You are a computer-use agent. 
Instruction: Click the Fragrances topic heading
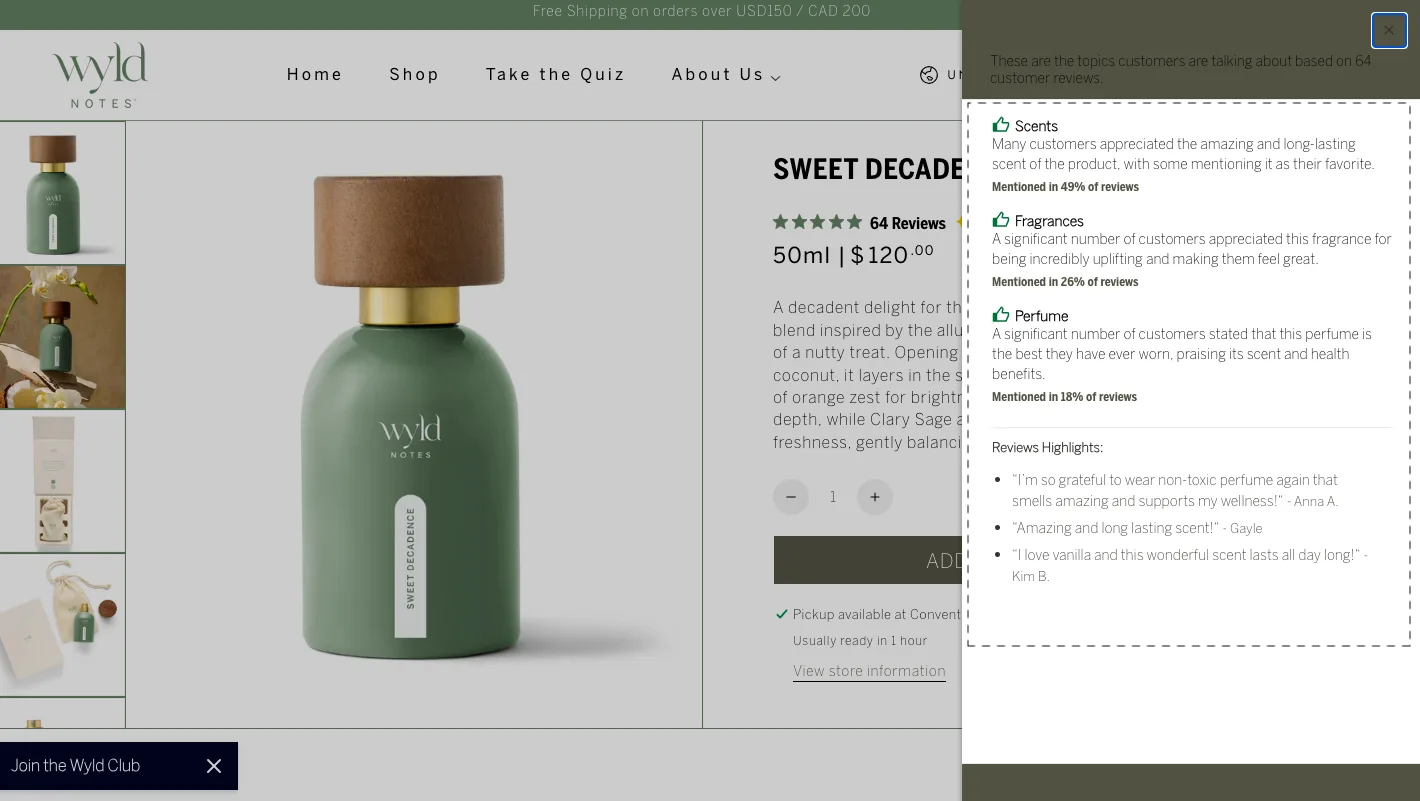(x=1049, y=221)
